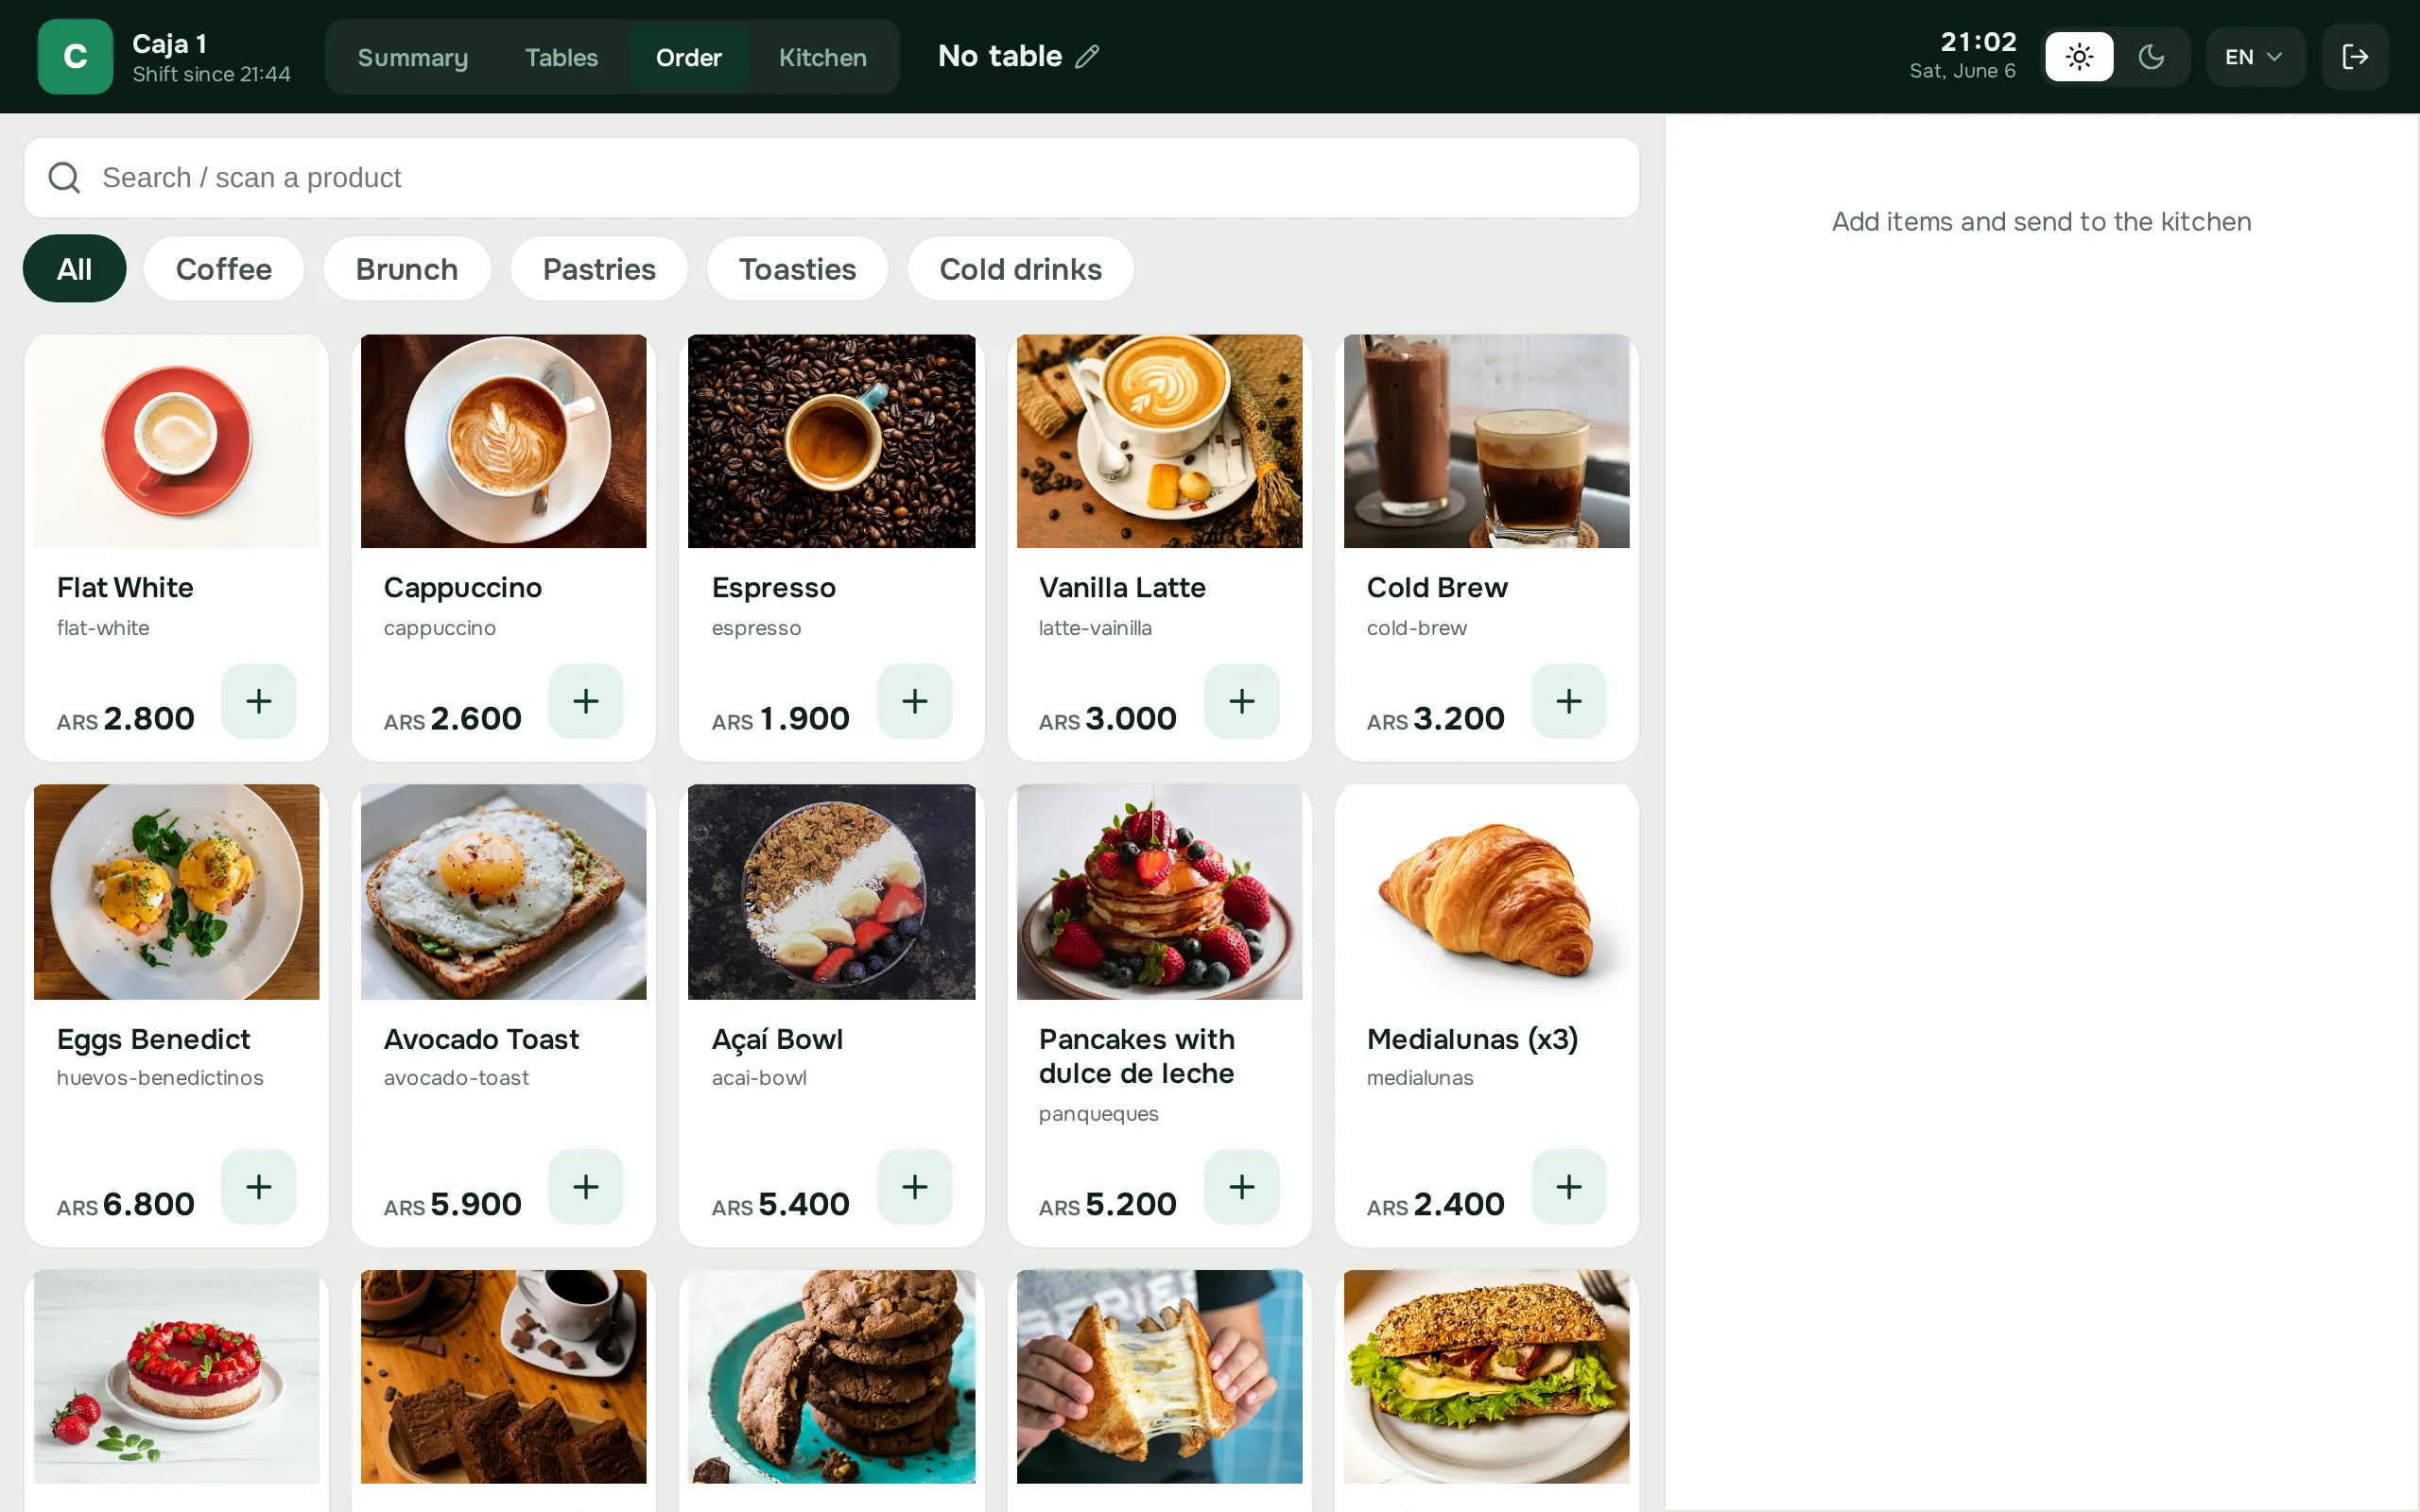The image size is (2420, 1512).
Task: Filter by Cold drinks
Action: point(1020,269)
